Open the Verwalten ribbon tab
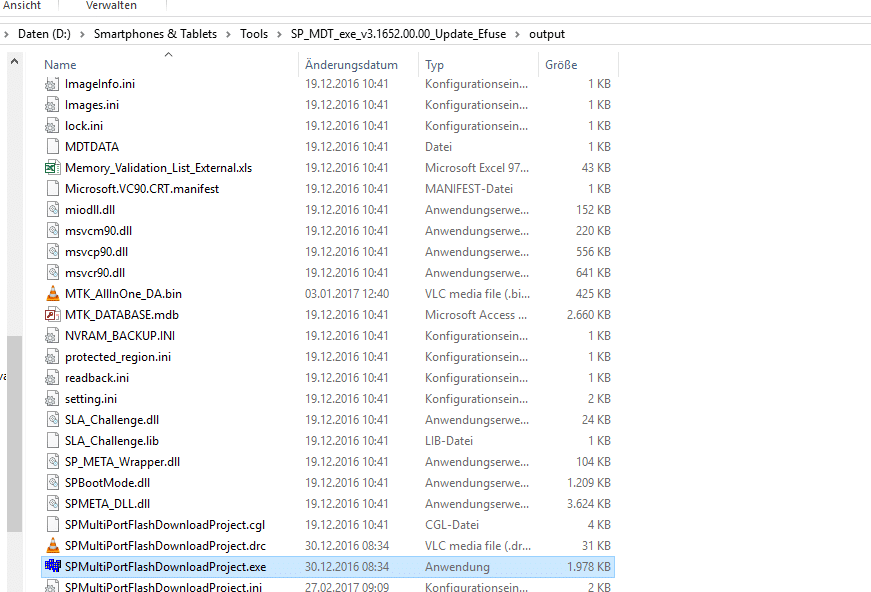Viewport: 871px width, 592px height. pyautogui.click(x=111, y=6)
